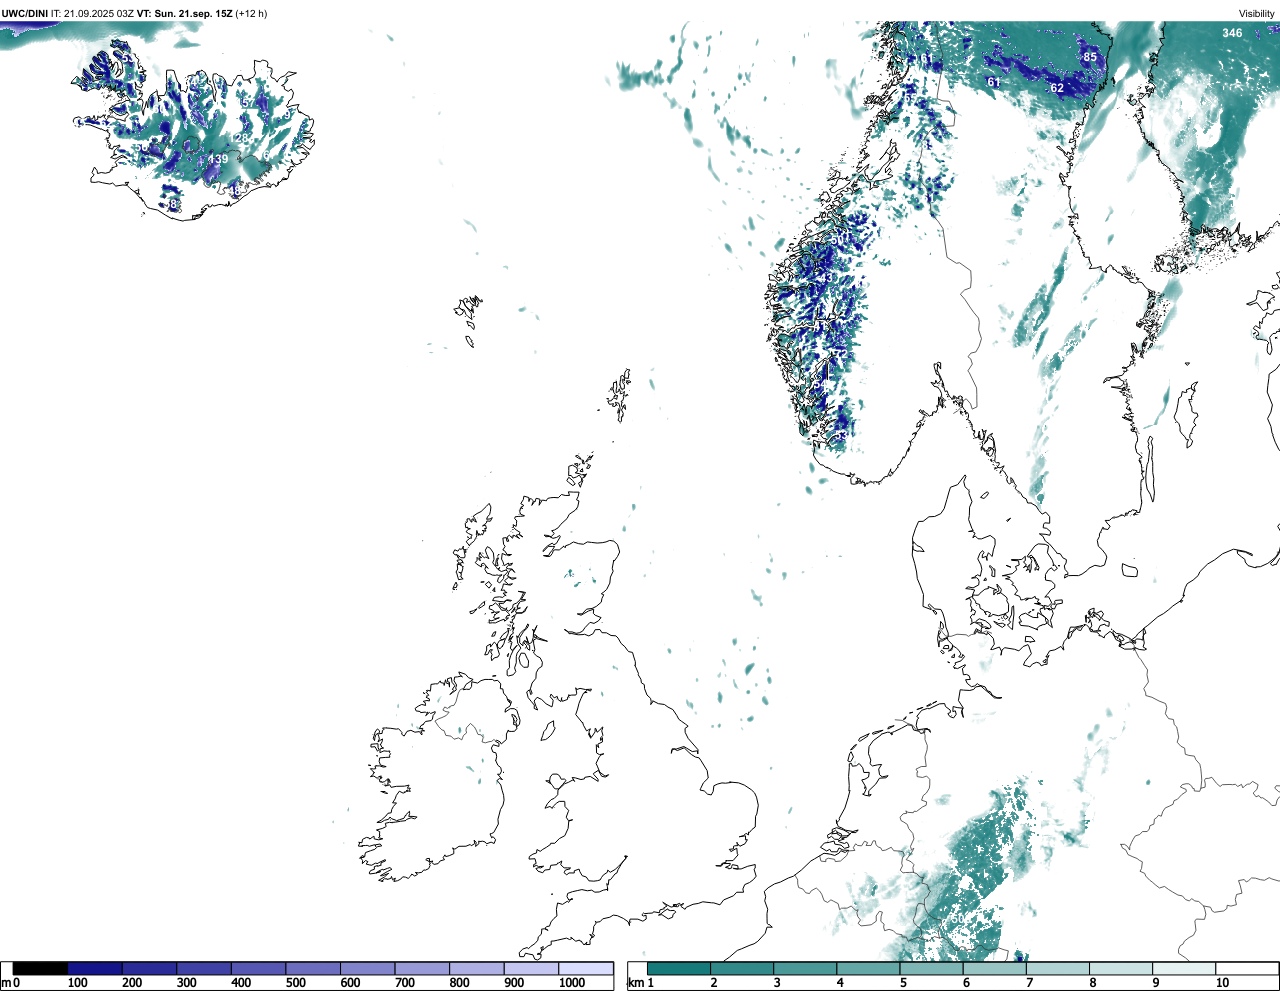The image size is (1280, 991).
Task: Click the 700–800 m legend swatch
Action: point(422,968)
